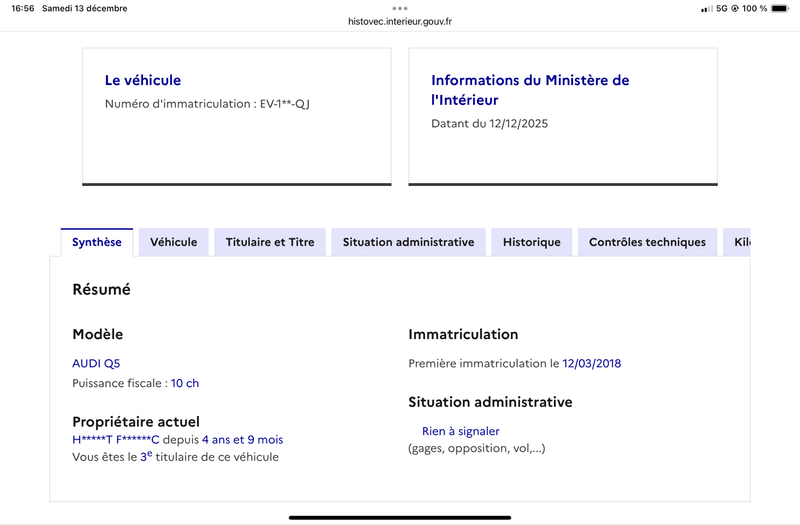Tap the orientation lock status icon
Viewport: 800px width, 525px height.
pyautogui.click(x=735, y=9)
